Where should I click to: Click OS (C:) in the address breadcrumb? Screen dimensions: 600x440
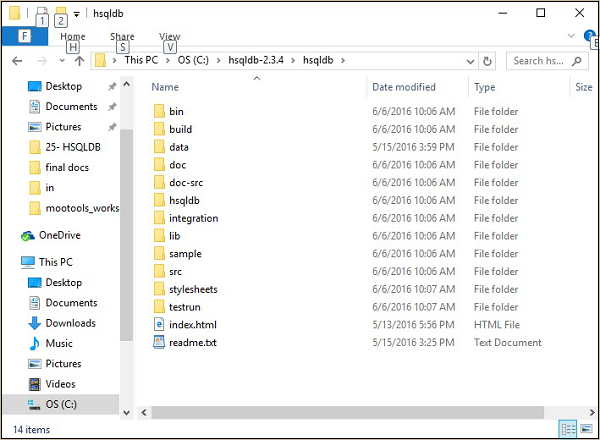coord(193,60)
